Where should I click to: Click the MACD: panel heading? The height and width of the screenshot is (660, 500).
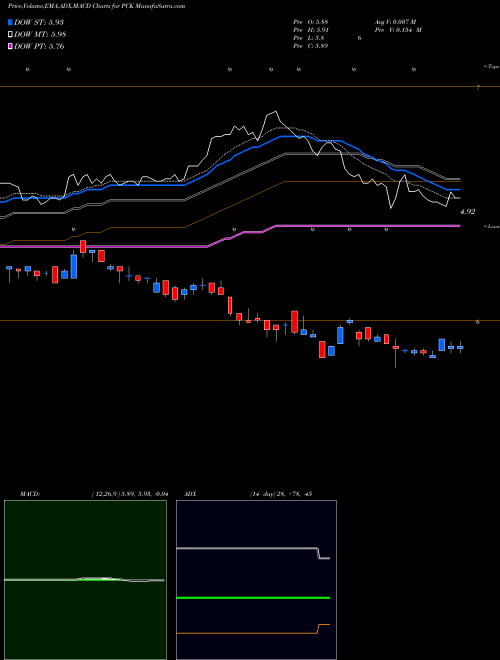click(x=30, y=494)
